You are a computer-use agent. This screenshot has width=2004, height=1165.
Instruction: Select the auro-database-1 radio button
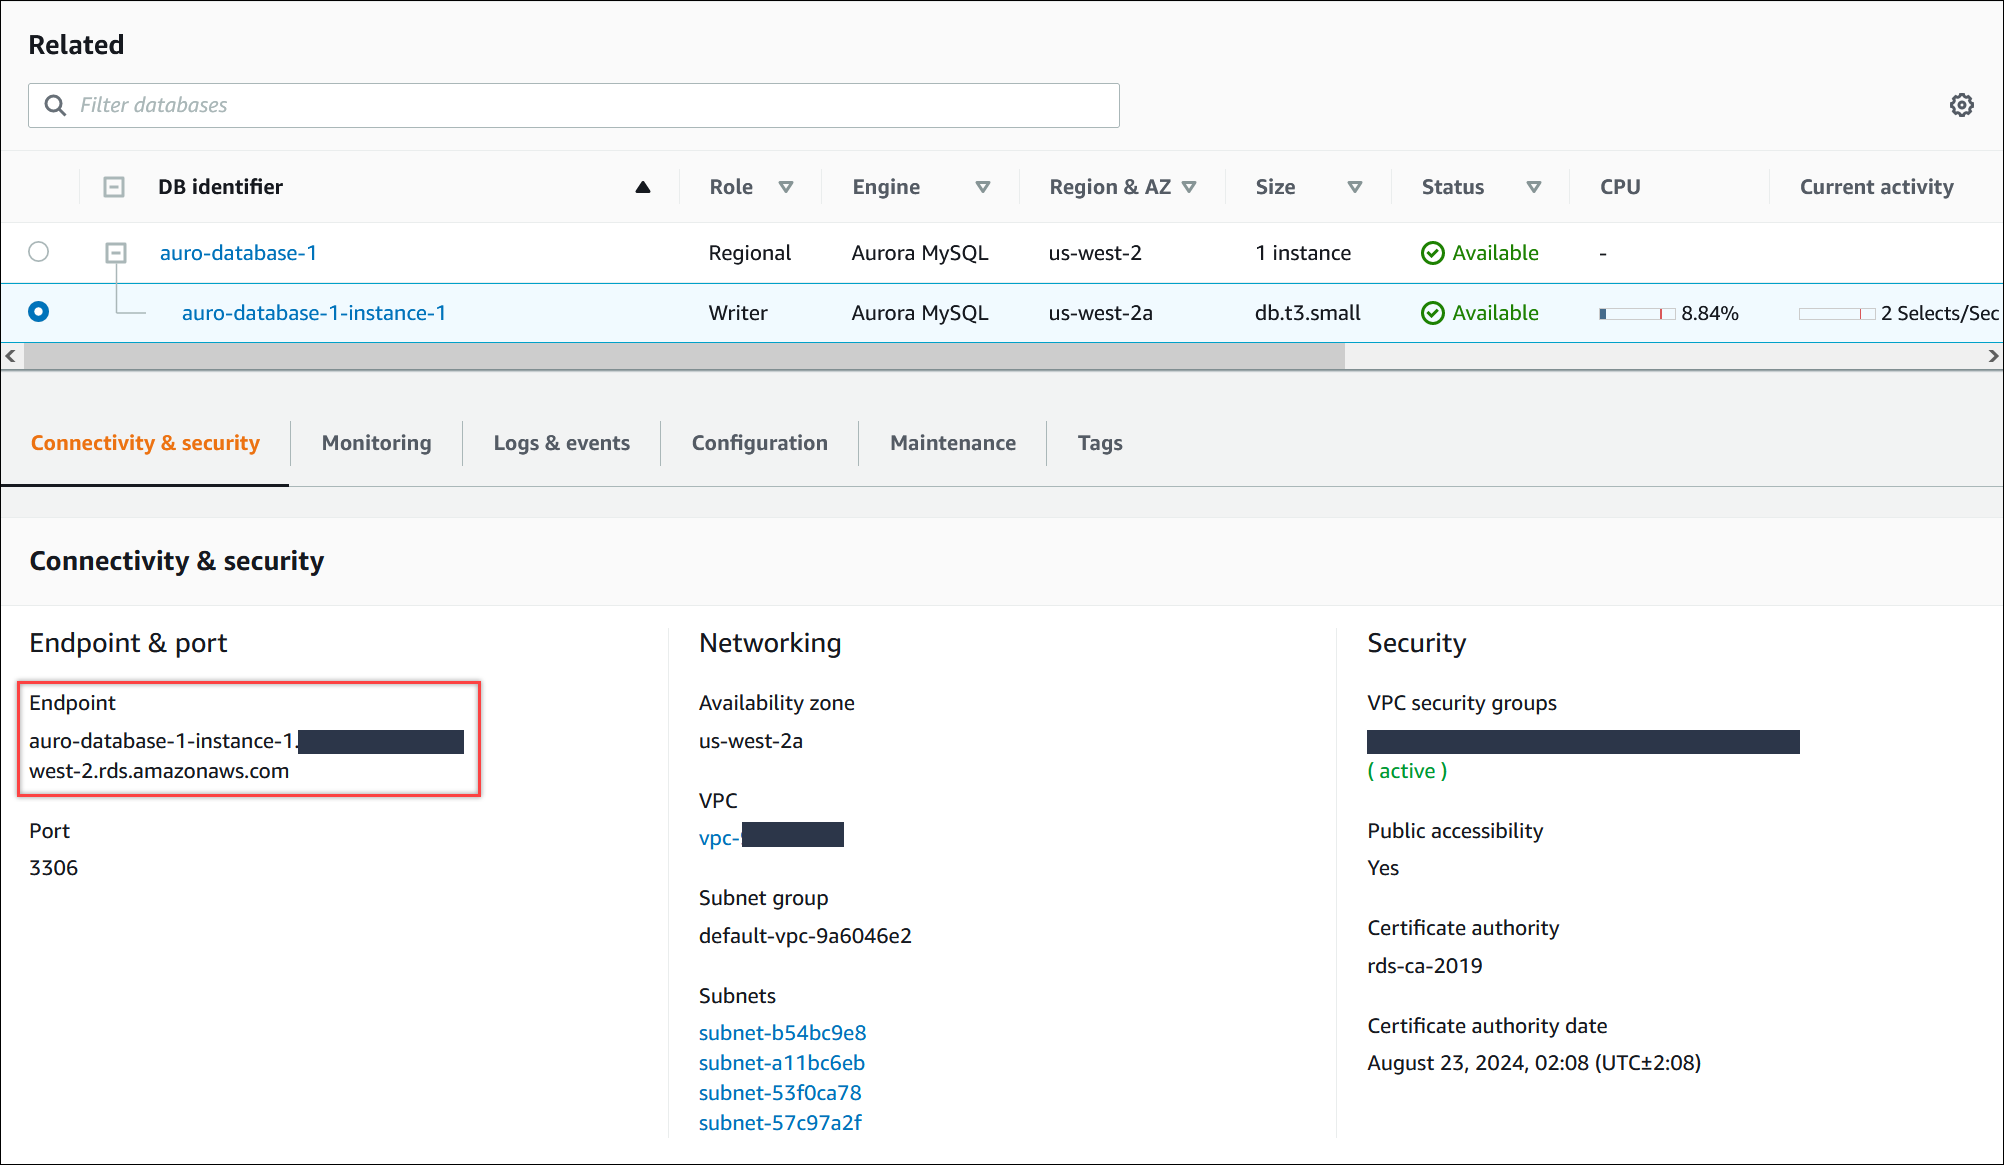coord(39,252)
